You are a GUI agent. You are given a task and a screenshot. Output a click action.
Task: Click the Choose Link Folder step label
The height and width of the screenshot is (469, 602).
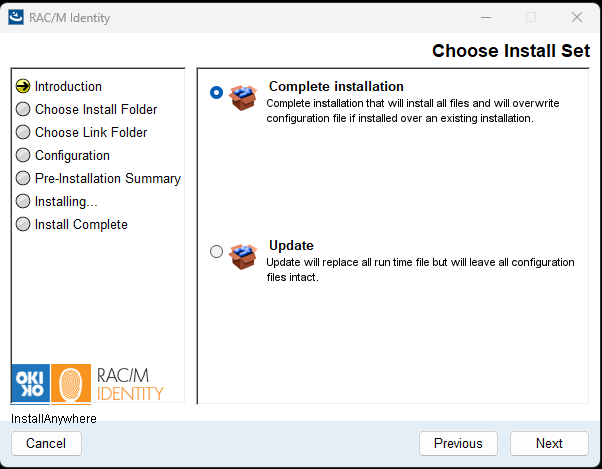tap(91, 133)
